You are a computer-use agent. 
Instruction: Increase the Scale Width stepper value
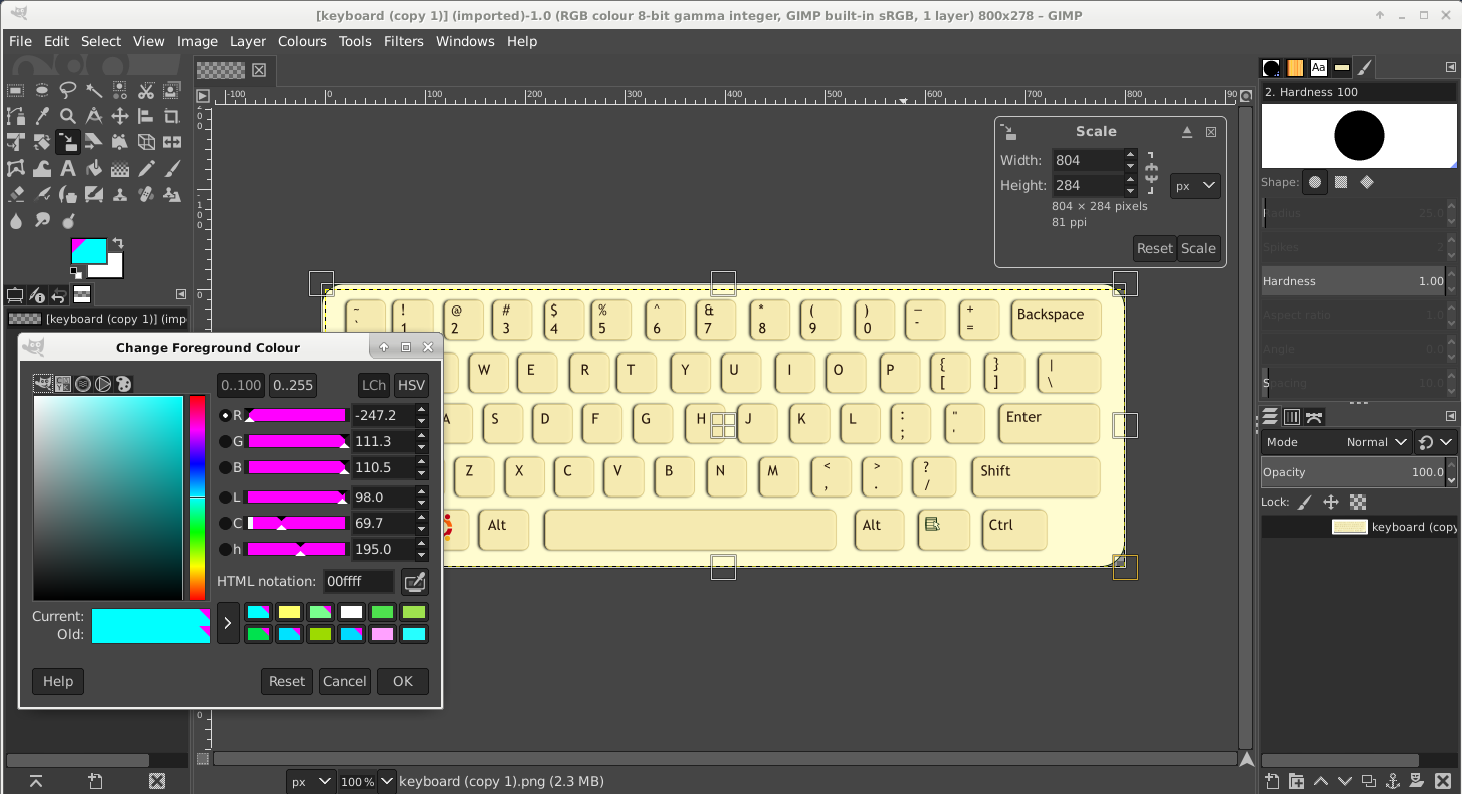point(1130,155)
